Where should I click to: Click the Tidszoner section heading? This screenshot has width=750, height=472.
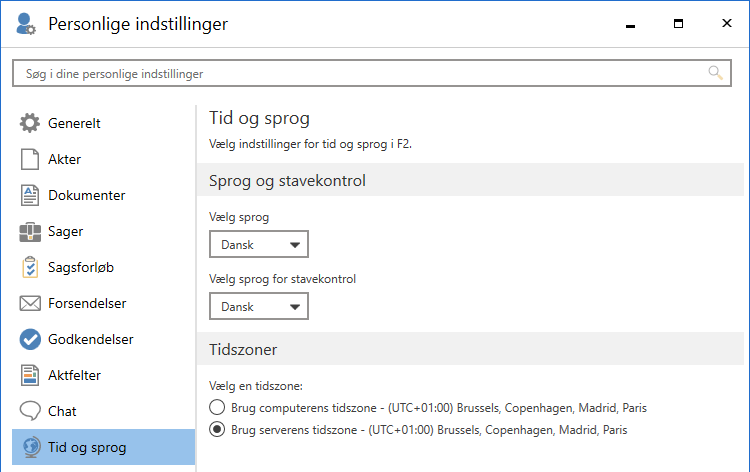243,350
